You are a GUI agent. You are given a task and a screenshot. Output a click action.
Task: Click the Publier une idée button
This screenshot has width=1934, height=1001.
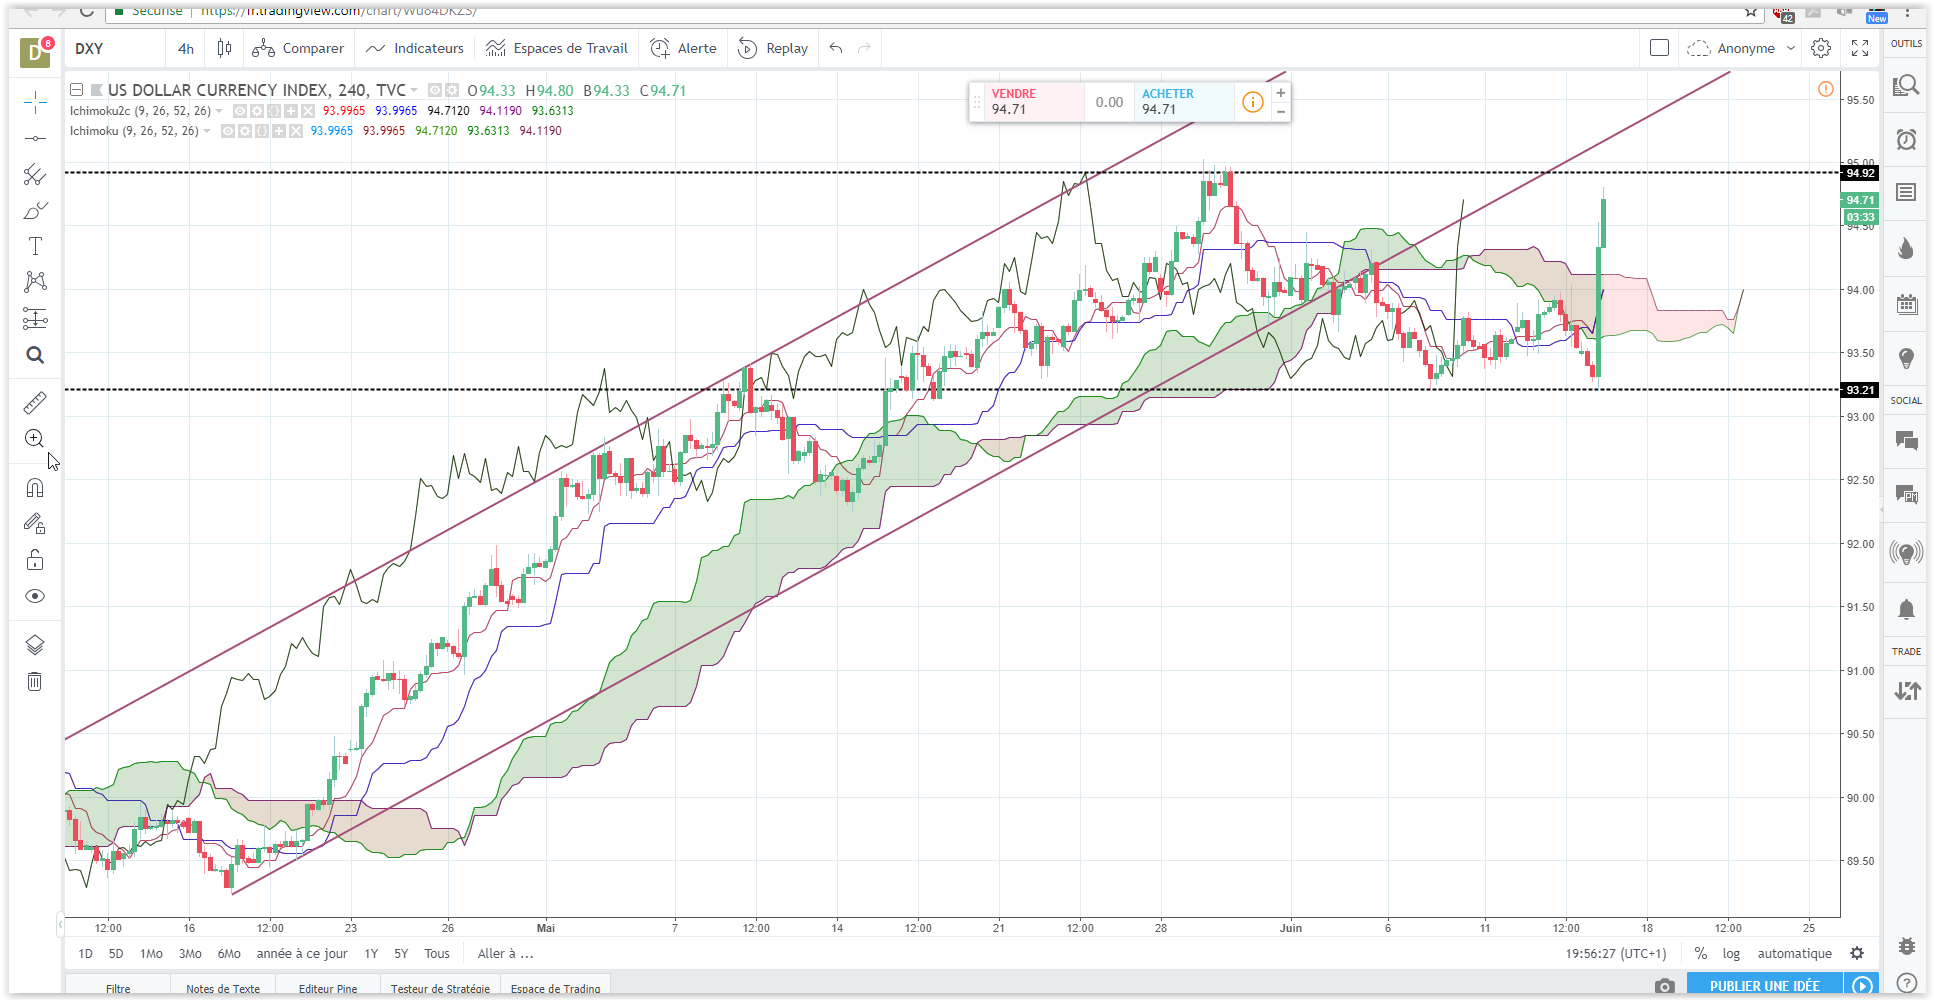(x=1764, y=986)
